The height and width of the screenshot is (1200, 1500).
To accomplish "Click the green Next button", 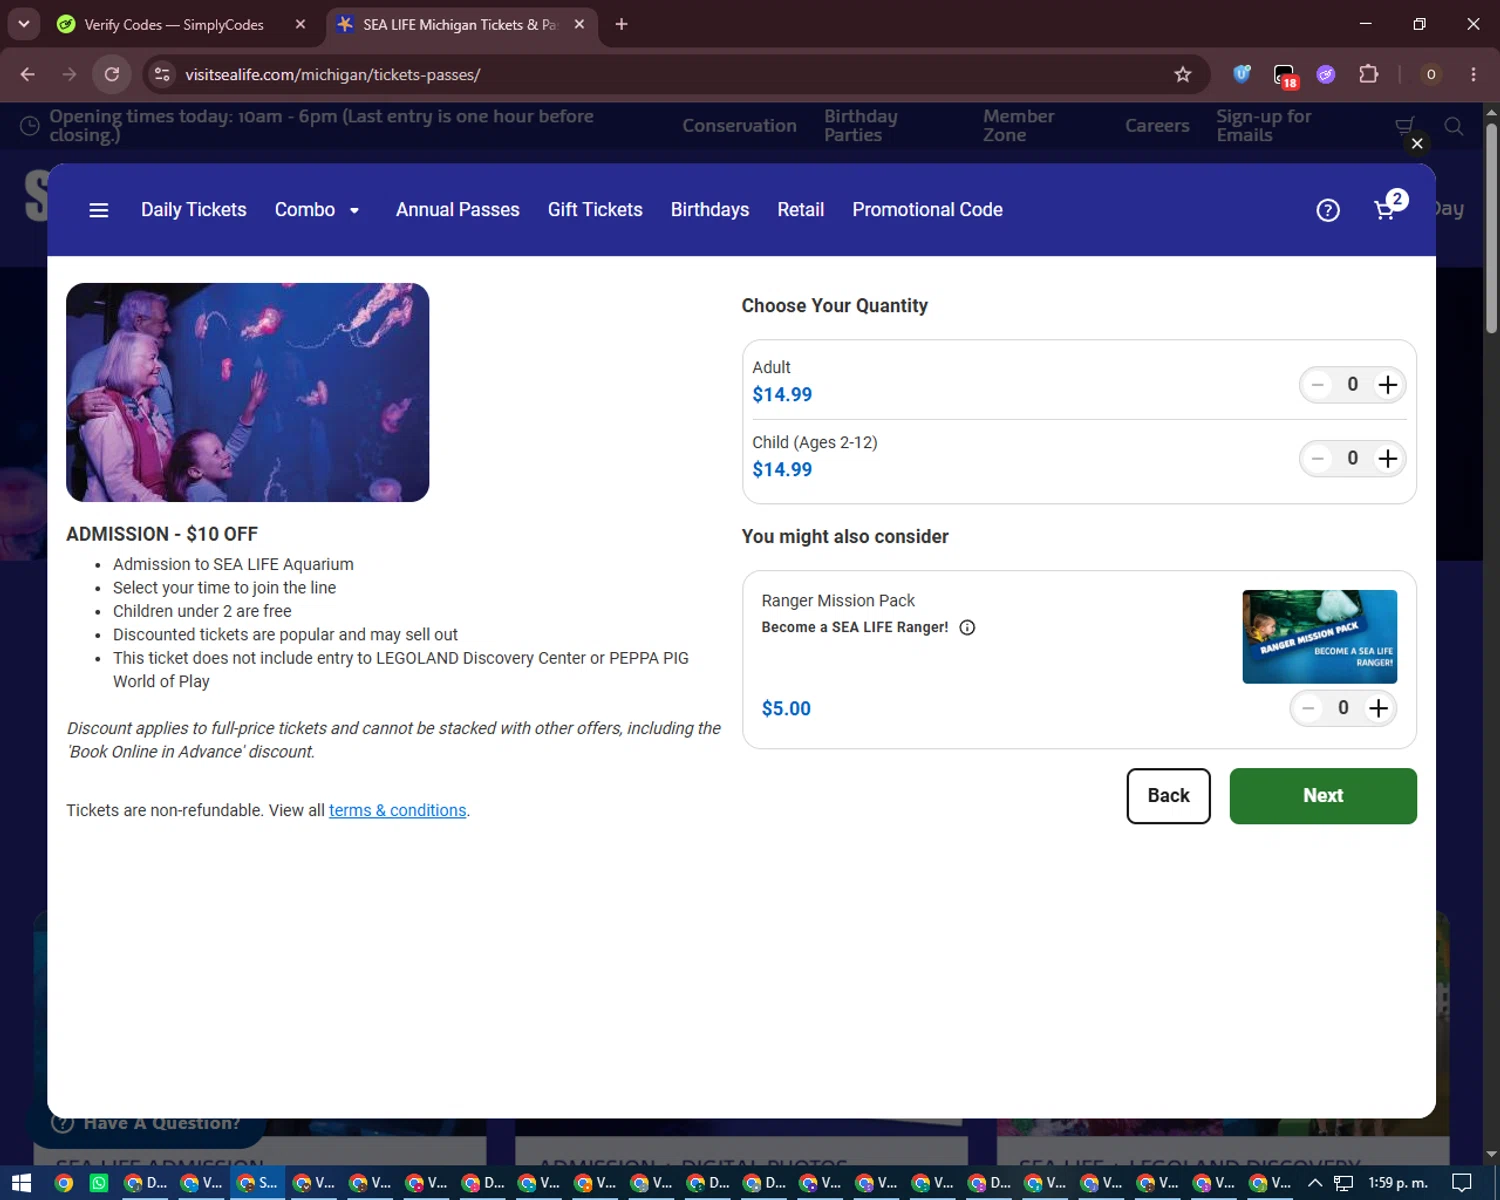I will click(1323, 796).
